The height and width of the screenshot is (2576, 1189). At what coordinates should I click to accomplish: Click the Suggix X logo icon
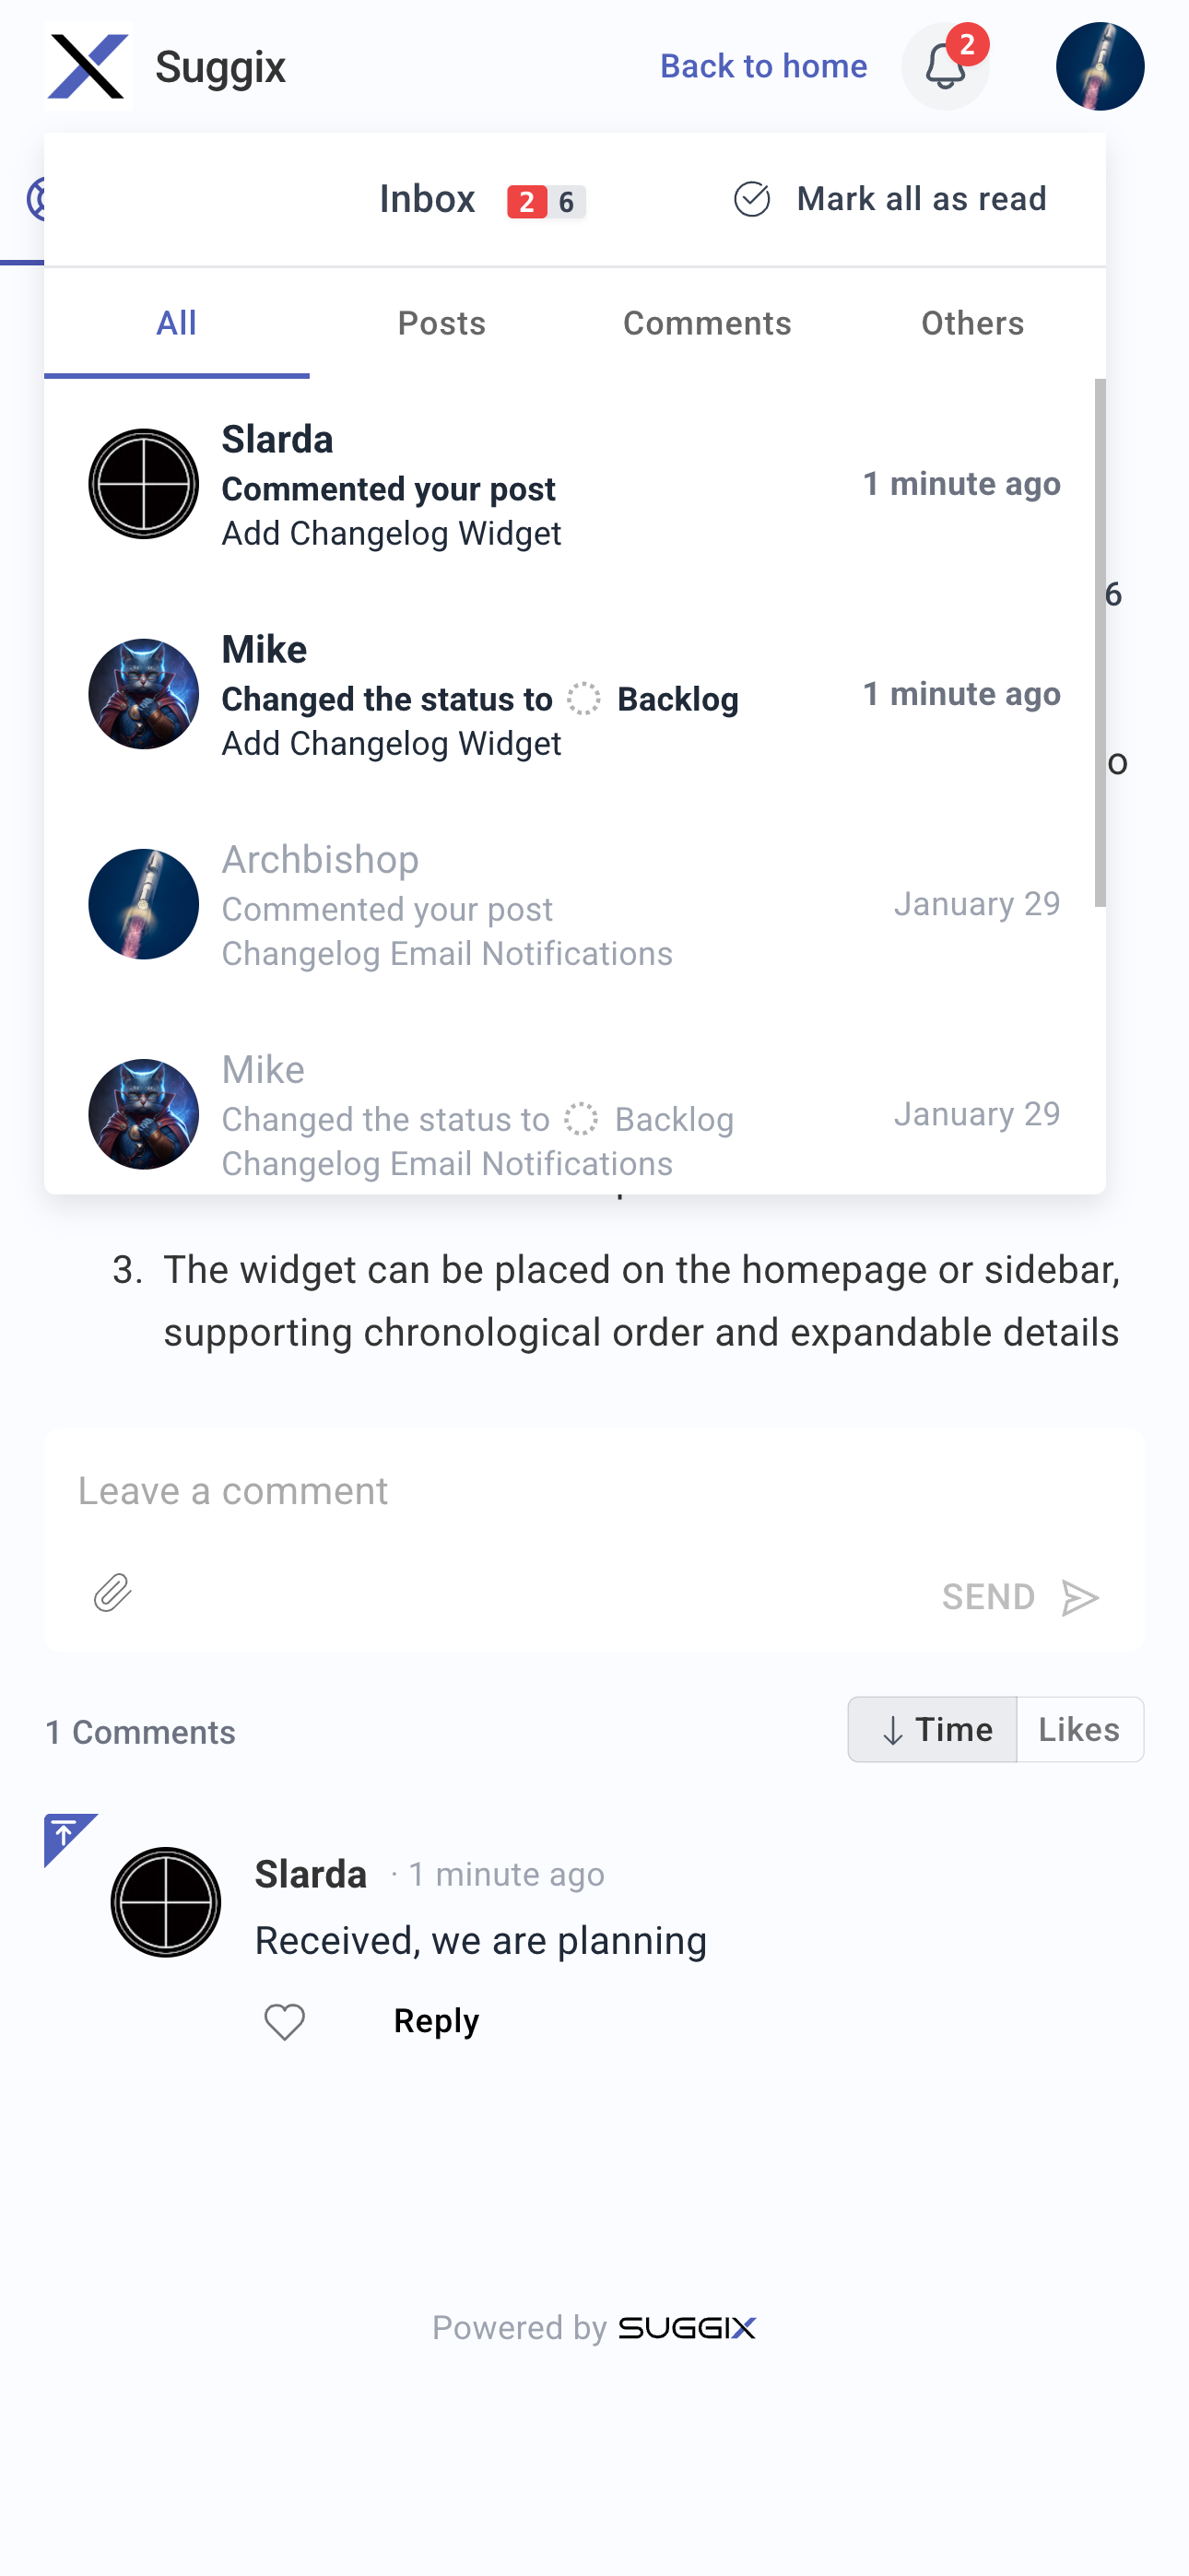(x=88, y=66)
